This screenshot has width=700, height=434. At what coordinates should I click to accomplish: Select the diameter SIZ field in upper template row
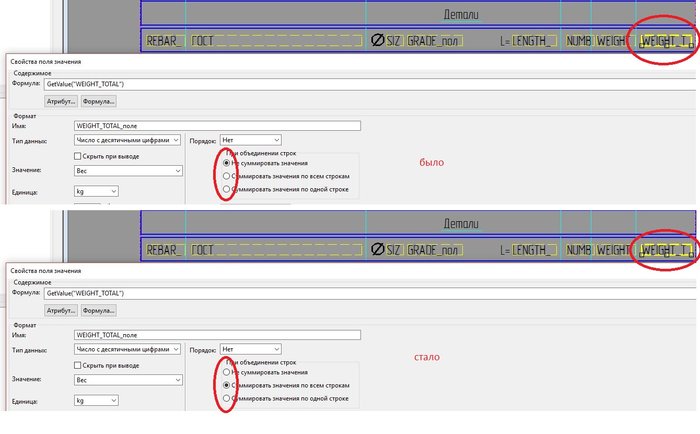(386, 41)
